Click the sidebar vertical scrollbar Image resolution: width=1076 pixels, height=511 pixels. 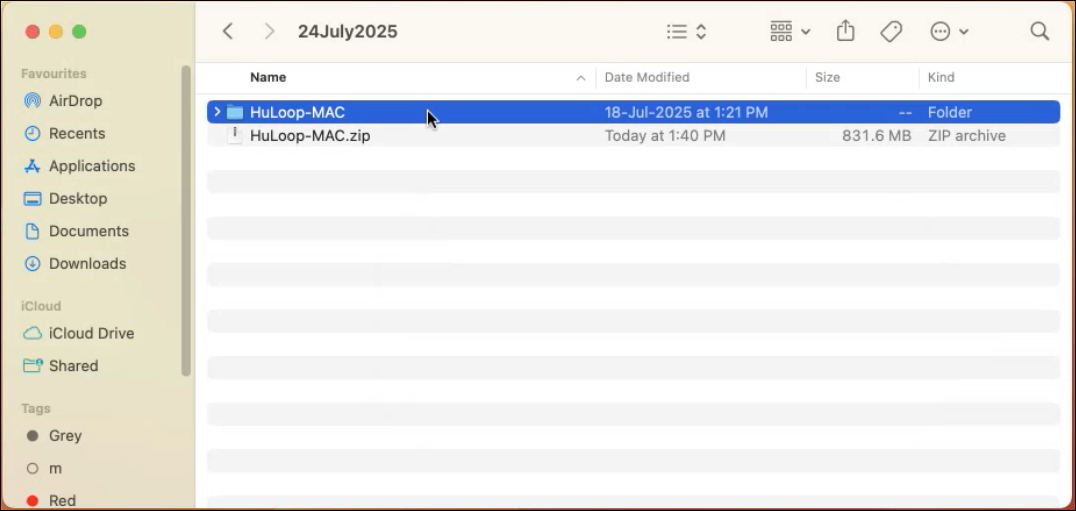click(186, 220)
